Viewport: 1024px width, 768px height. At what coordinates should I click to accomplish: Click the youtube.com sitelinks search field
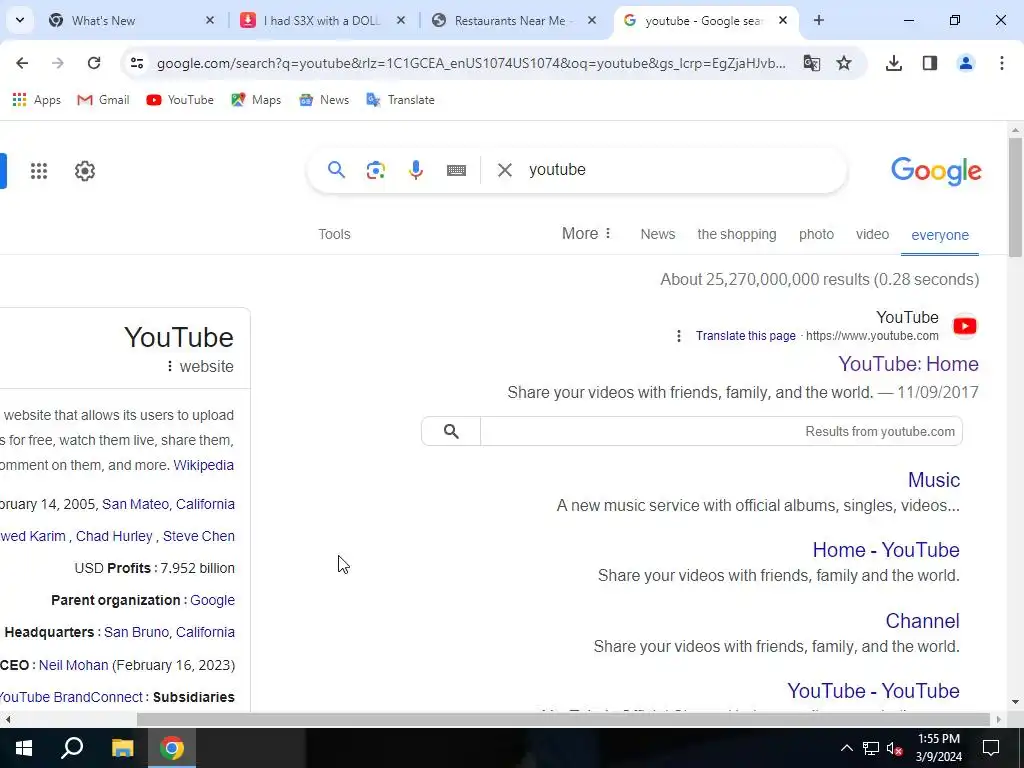721,431
